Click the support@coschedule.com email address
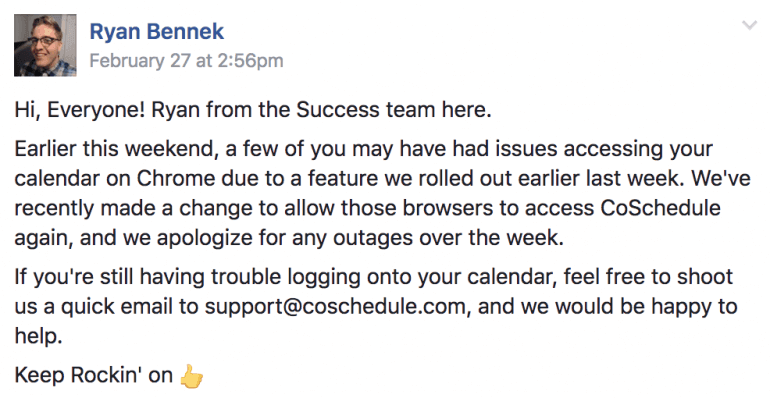The height and width of the screenshot is (398, 770). click(x=335, y=307)
